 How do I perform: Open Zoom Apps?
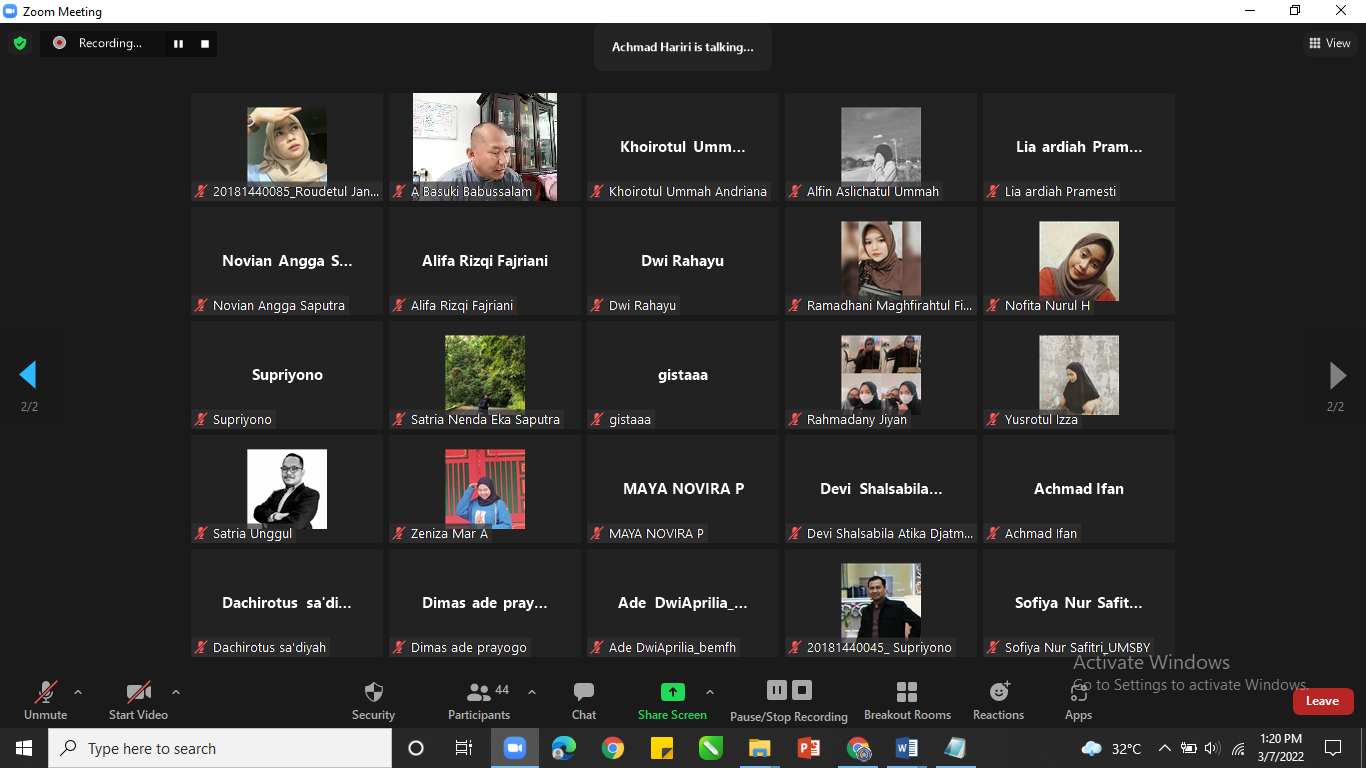1078,700
